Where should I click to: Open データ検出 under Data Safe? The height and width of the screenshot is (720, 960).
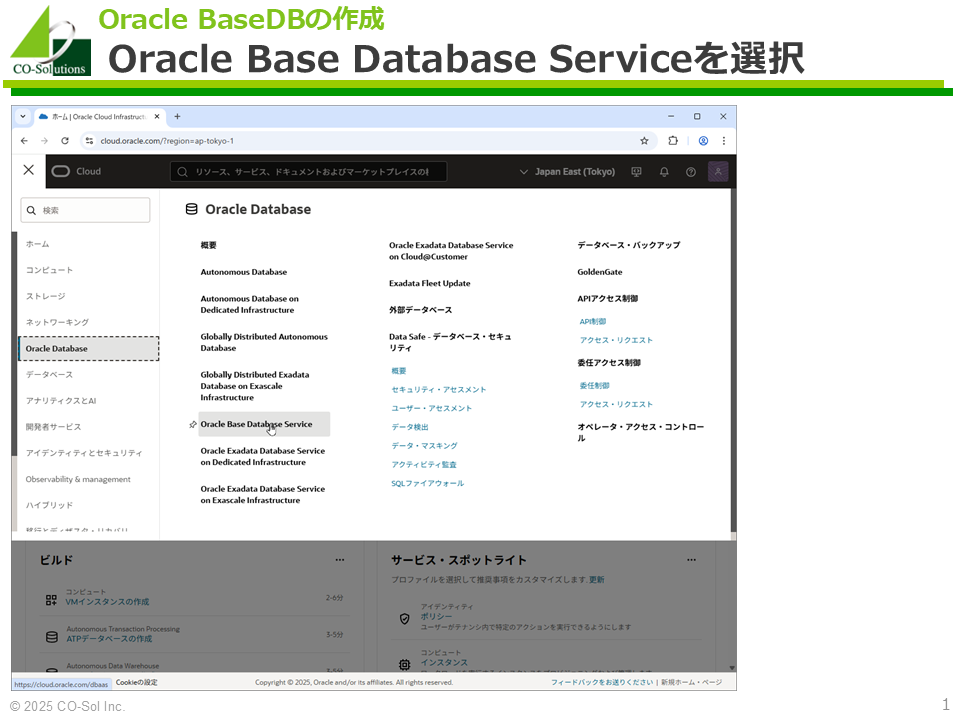click(410, 427)
